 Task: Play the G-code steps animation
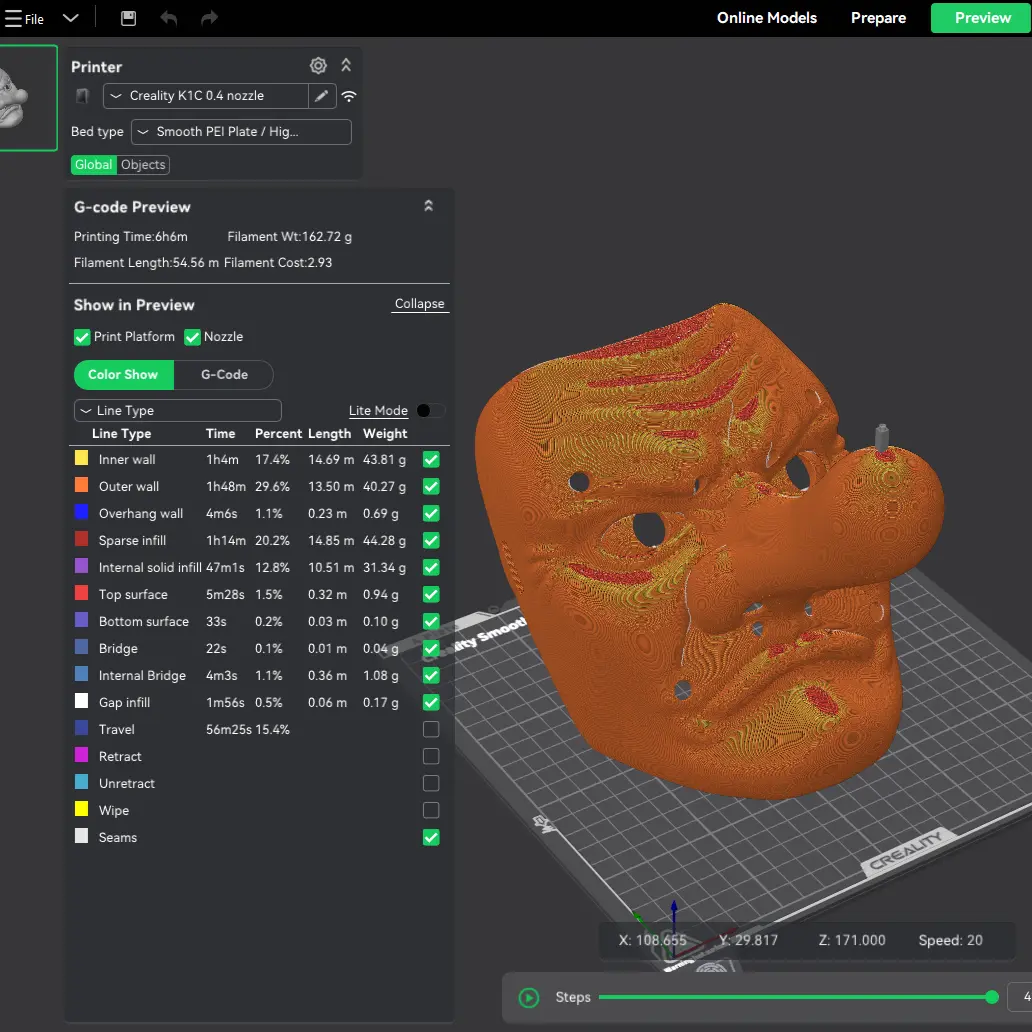click(x=529, y=998)
